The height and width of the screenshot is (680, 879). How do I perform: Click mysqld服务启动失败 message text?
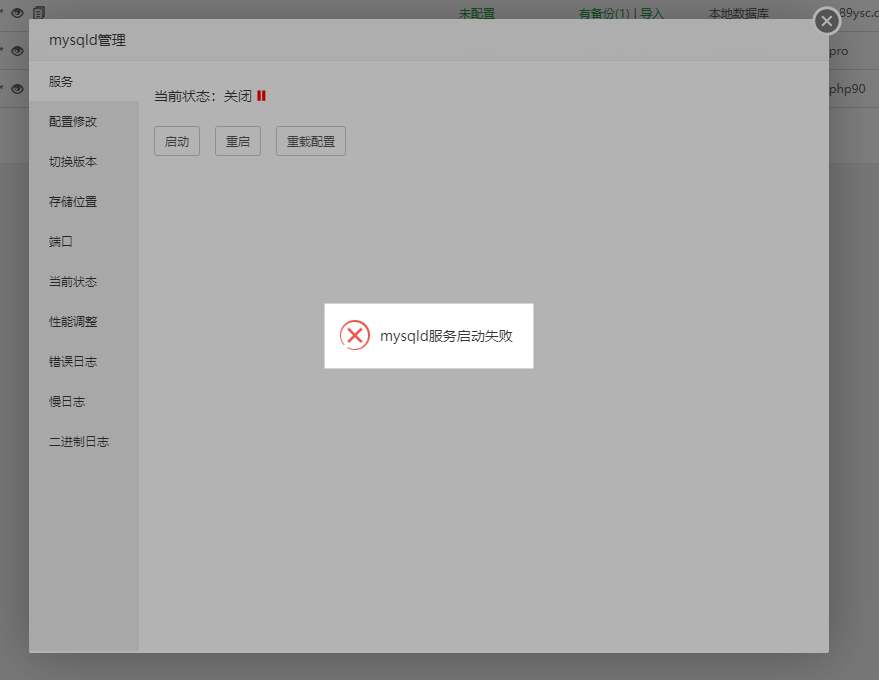[x=446, y=336]
